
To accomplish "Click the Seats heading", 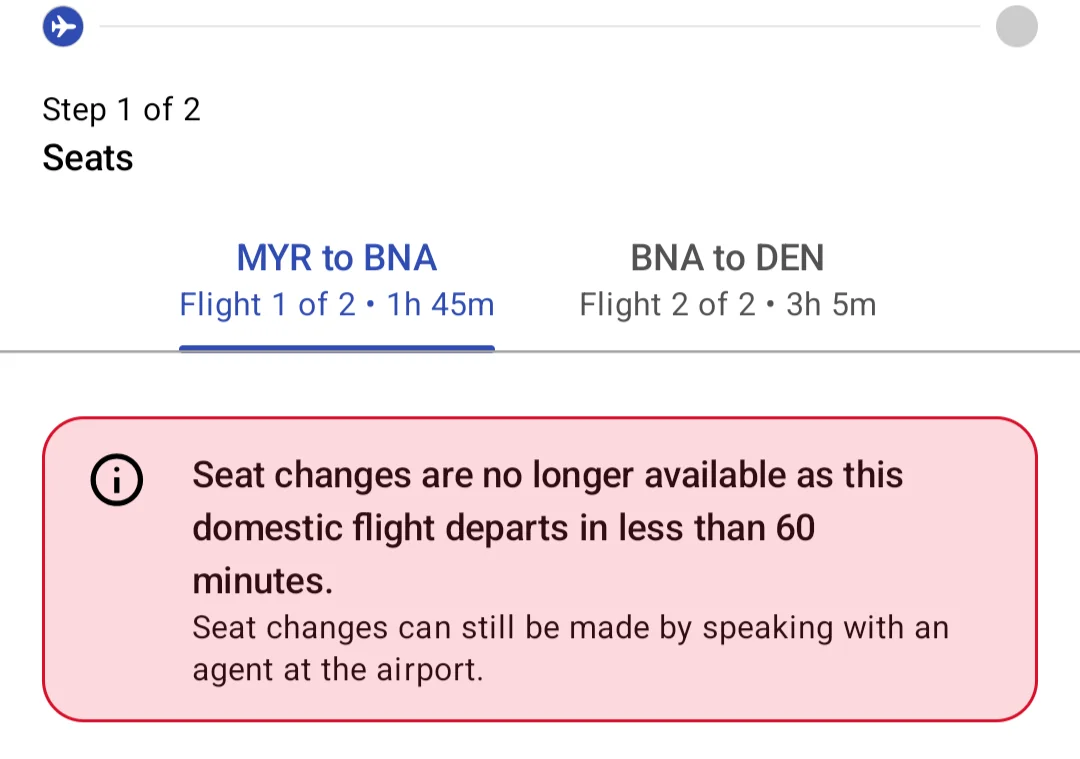I will tap(88, 158).
